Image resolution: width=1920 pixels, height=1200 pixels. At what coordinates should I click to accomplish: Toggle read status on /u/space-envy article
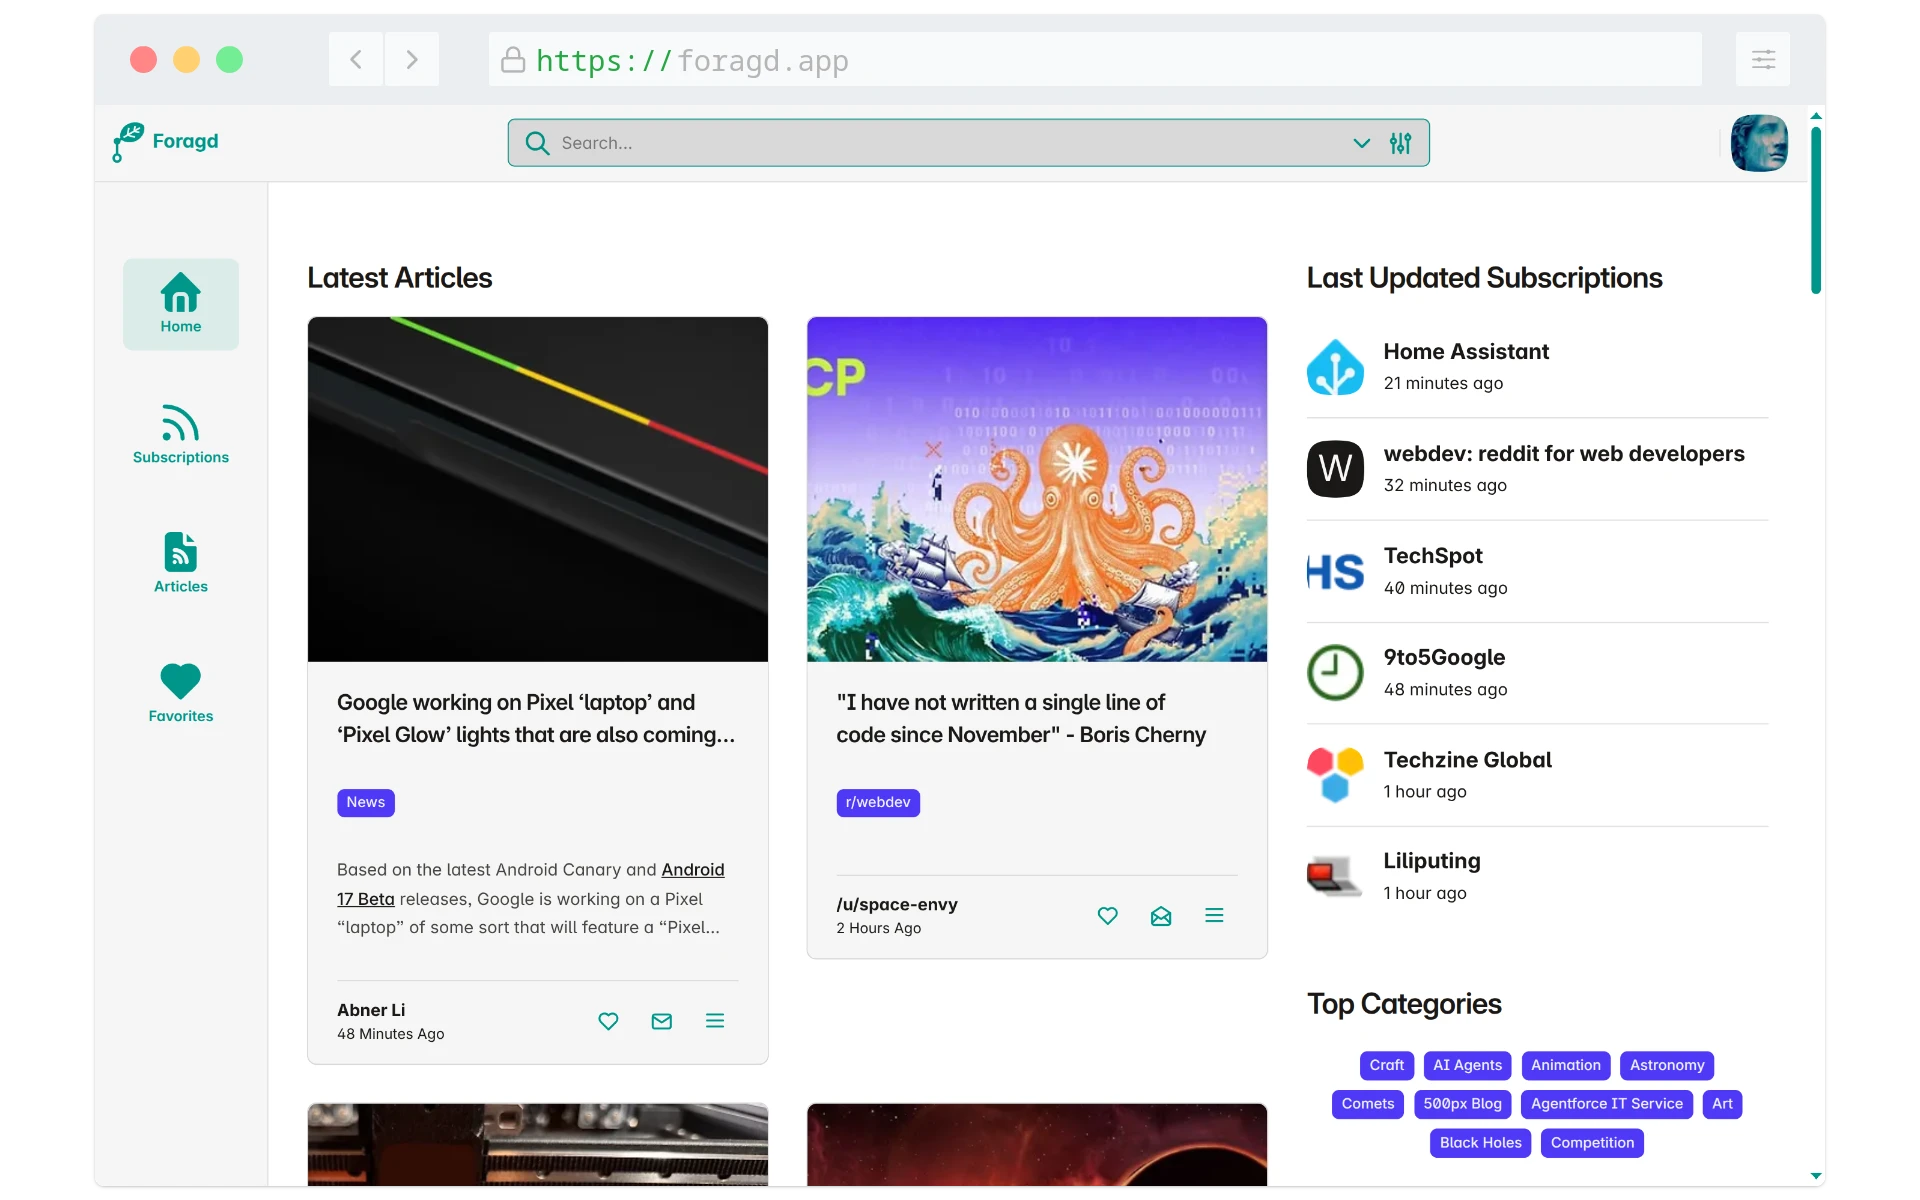(1161, 916)
